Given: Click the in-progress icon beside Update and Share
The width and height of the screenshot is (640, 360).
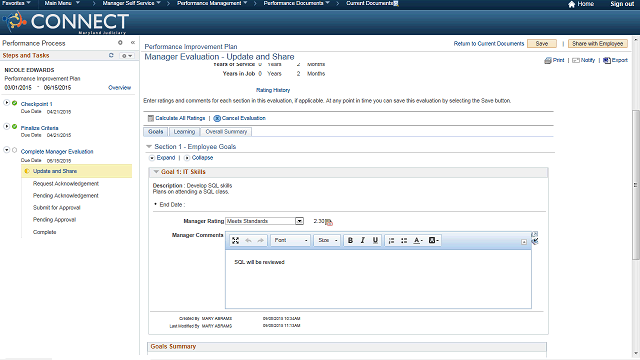Looking at the screenshot, I should 27,171.
